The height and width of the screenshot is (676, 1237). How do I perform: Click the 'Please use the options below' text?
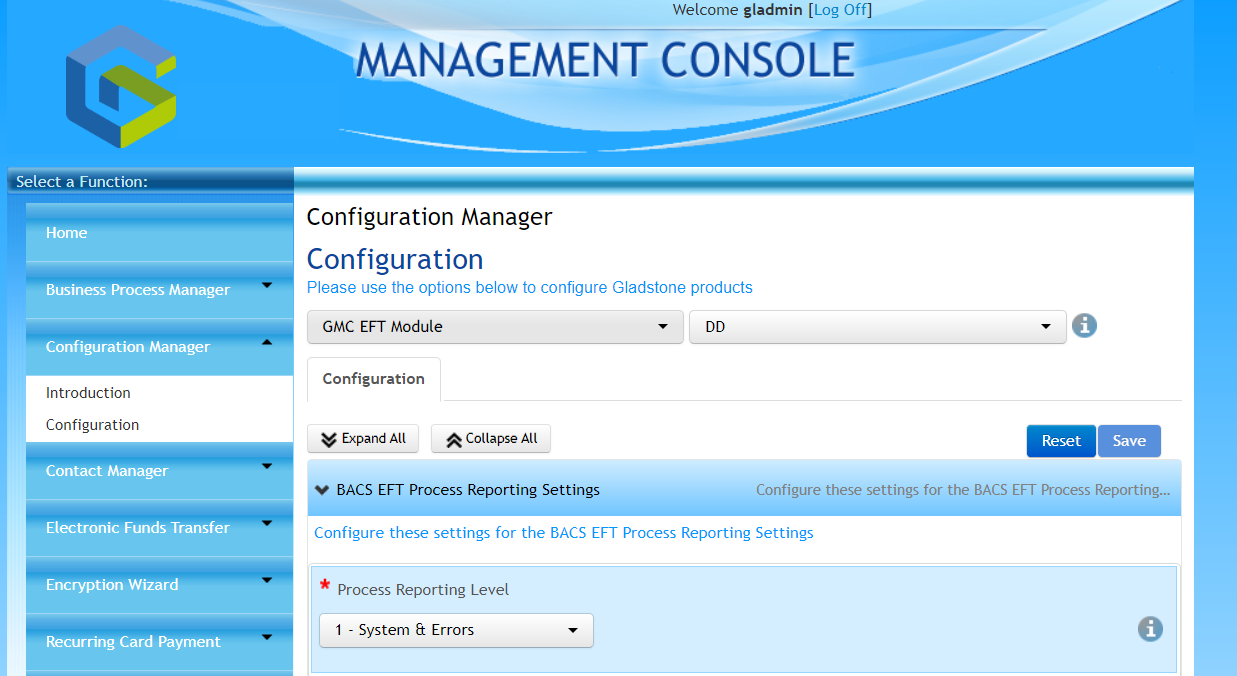tap(529, 288)
